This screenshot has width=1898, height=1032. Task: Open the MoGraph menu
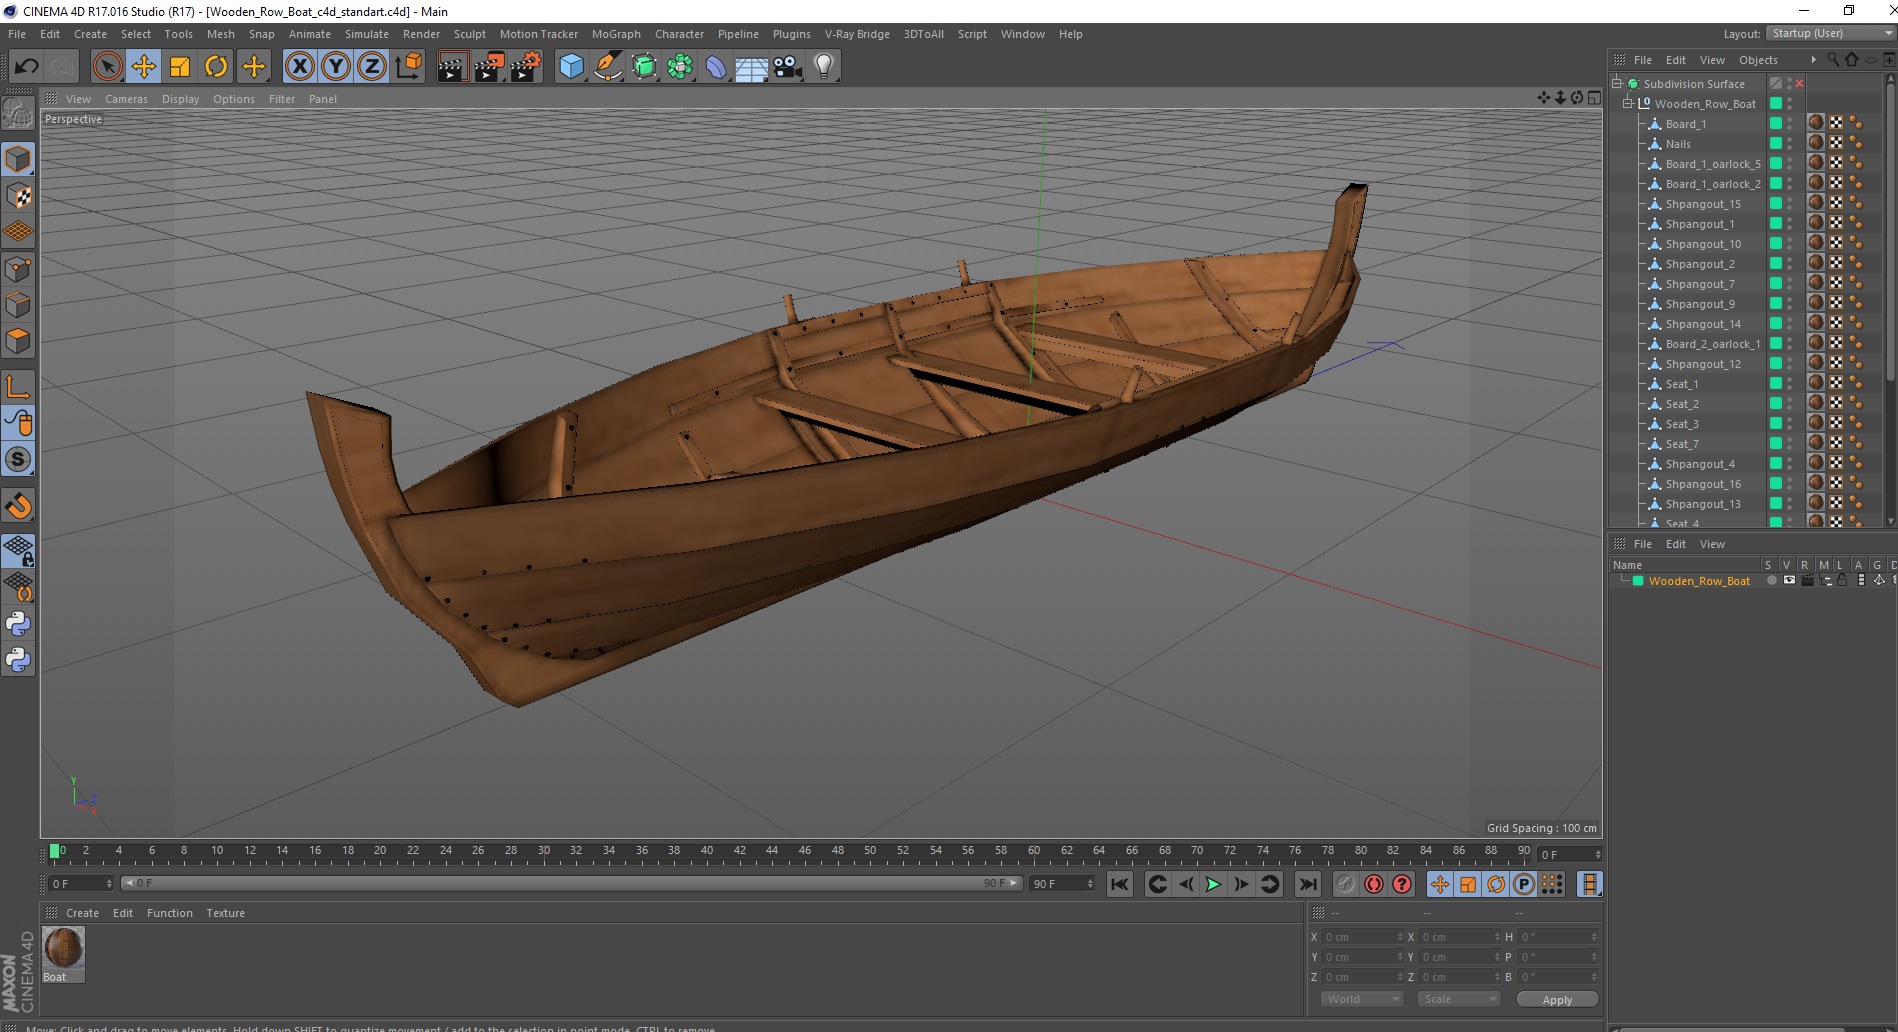click(x=616, y=34)
